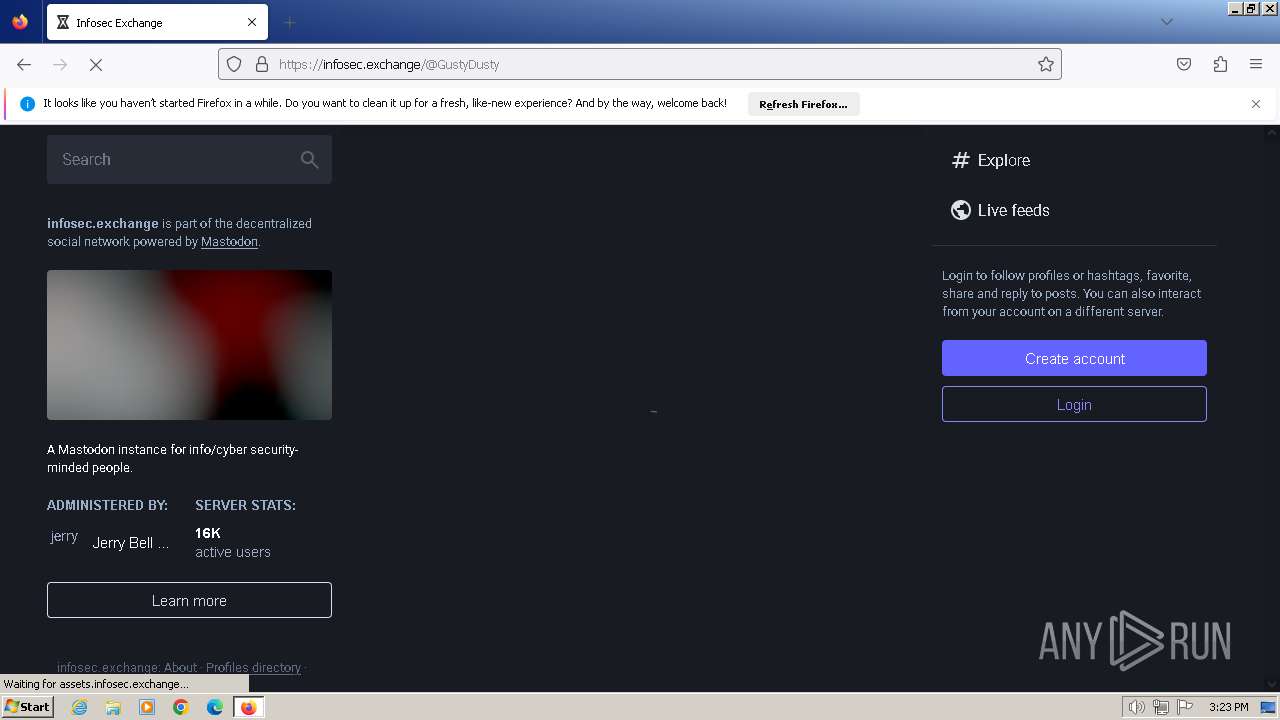Open a new tab with the plus button
1280x720 pixels.
[x=289, y=22]
